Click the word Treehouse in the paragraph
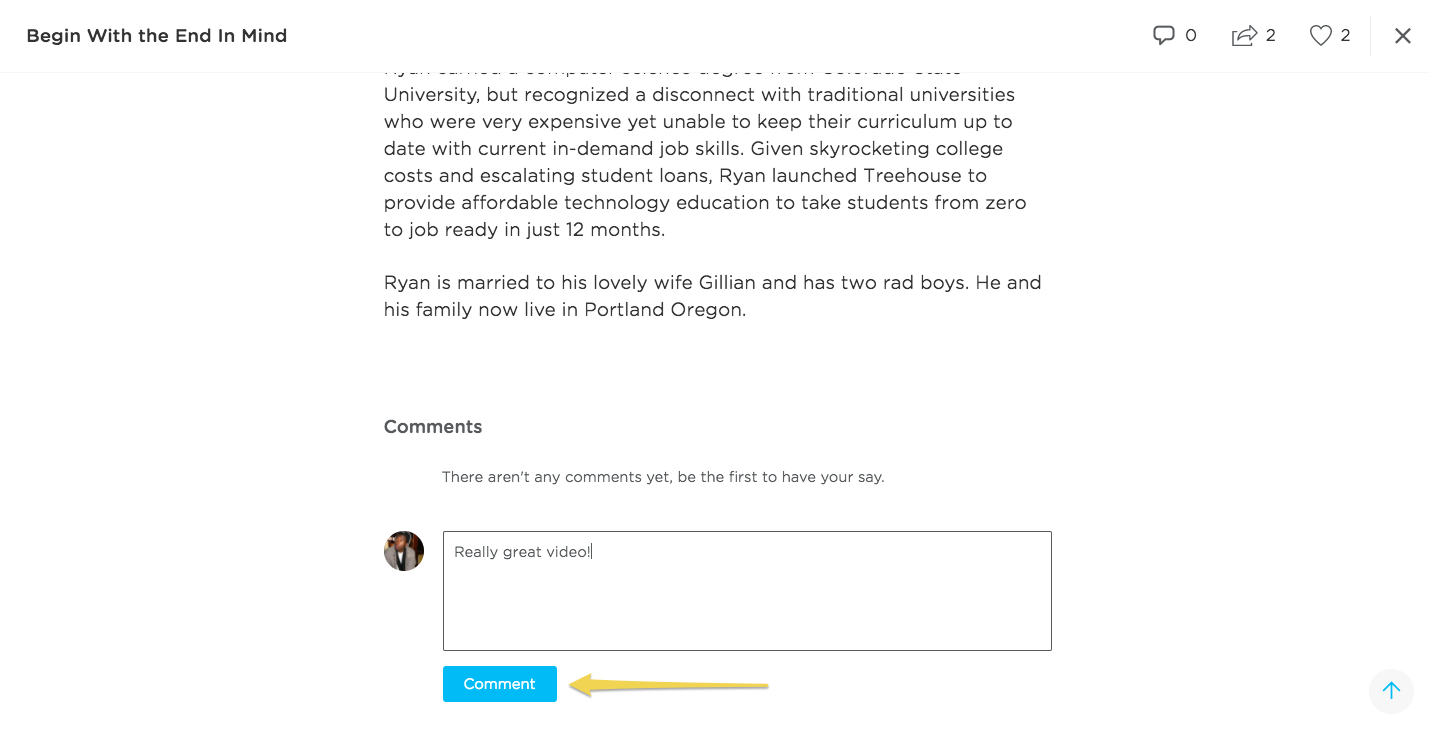This screenshot has height=737, width=1430. point(925,176)
